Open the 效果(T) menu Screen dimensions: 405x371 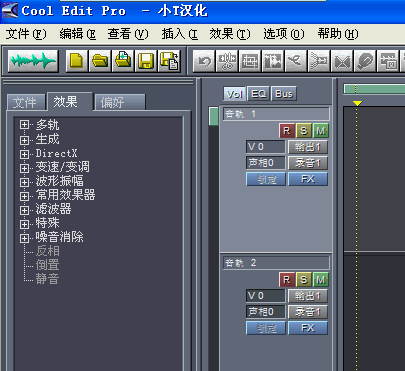[x=230, y=34]
